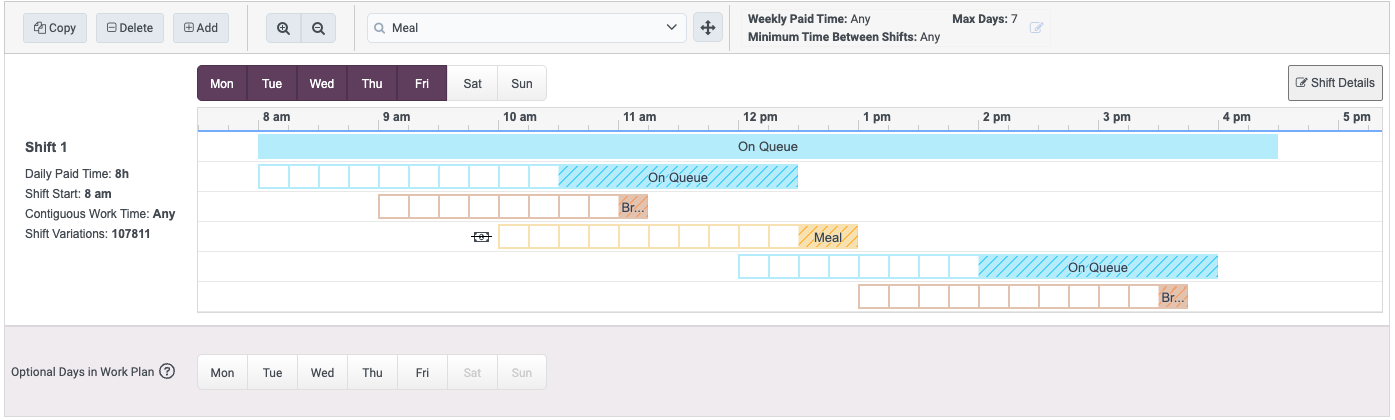1395x420 pixels.
Task: Click the 12 pm marker on timeline
Action: click(761, 117)
